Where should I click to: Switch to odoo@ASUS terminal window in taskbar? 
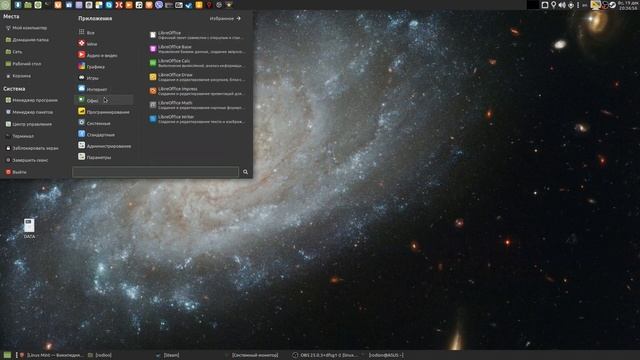[384, 355]
